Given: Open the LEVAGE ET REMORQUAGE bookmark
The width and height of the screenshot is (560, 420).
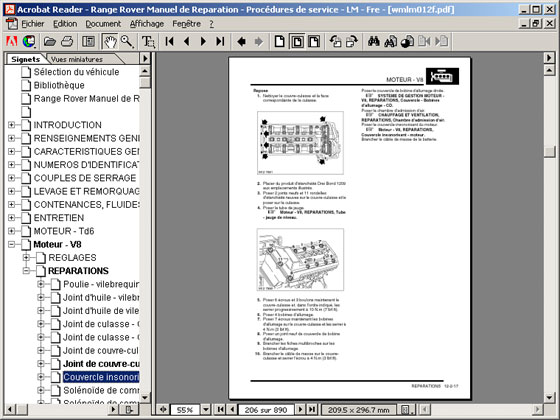Looking at the screenshot, I should tap(86, 191).
